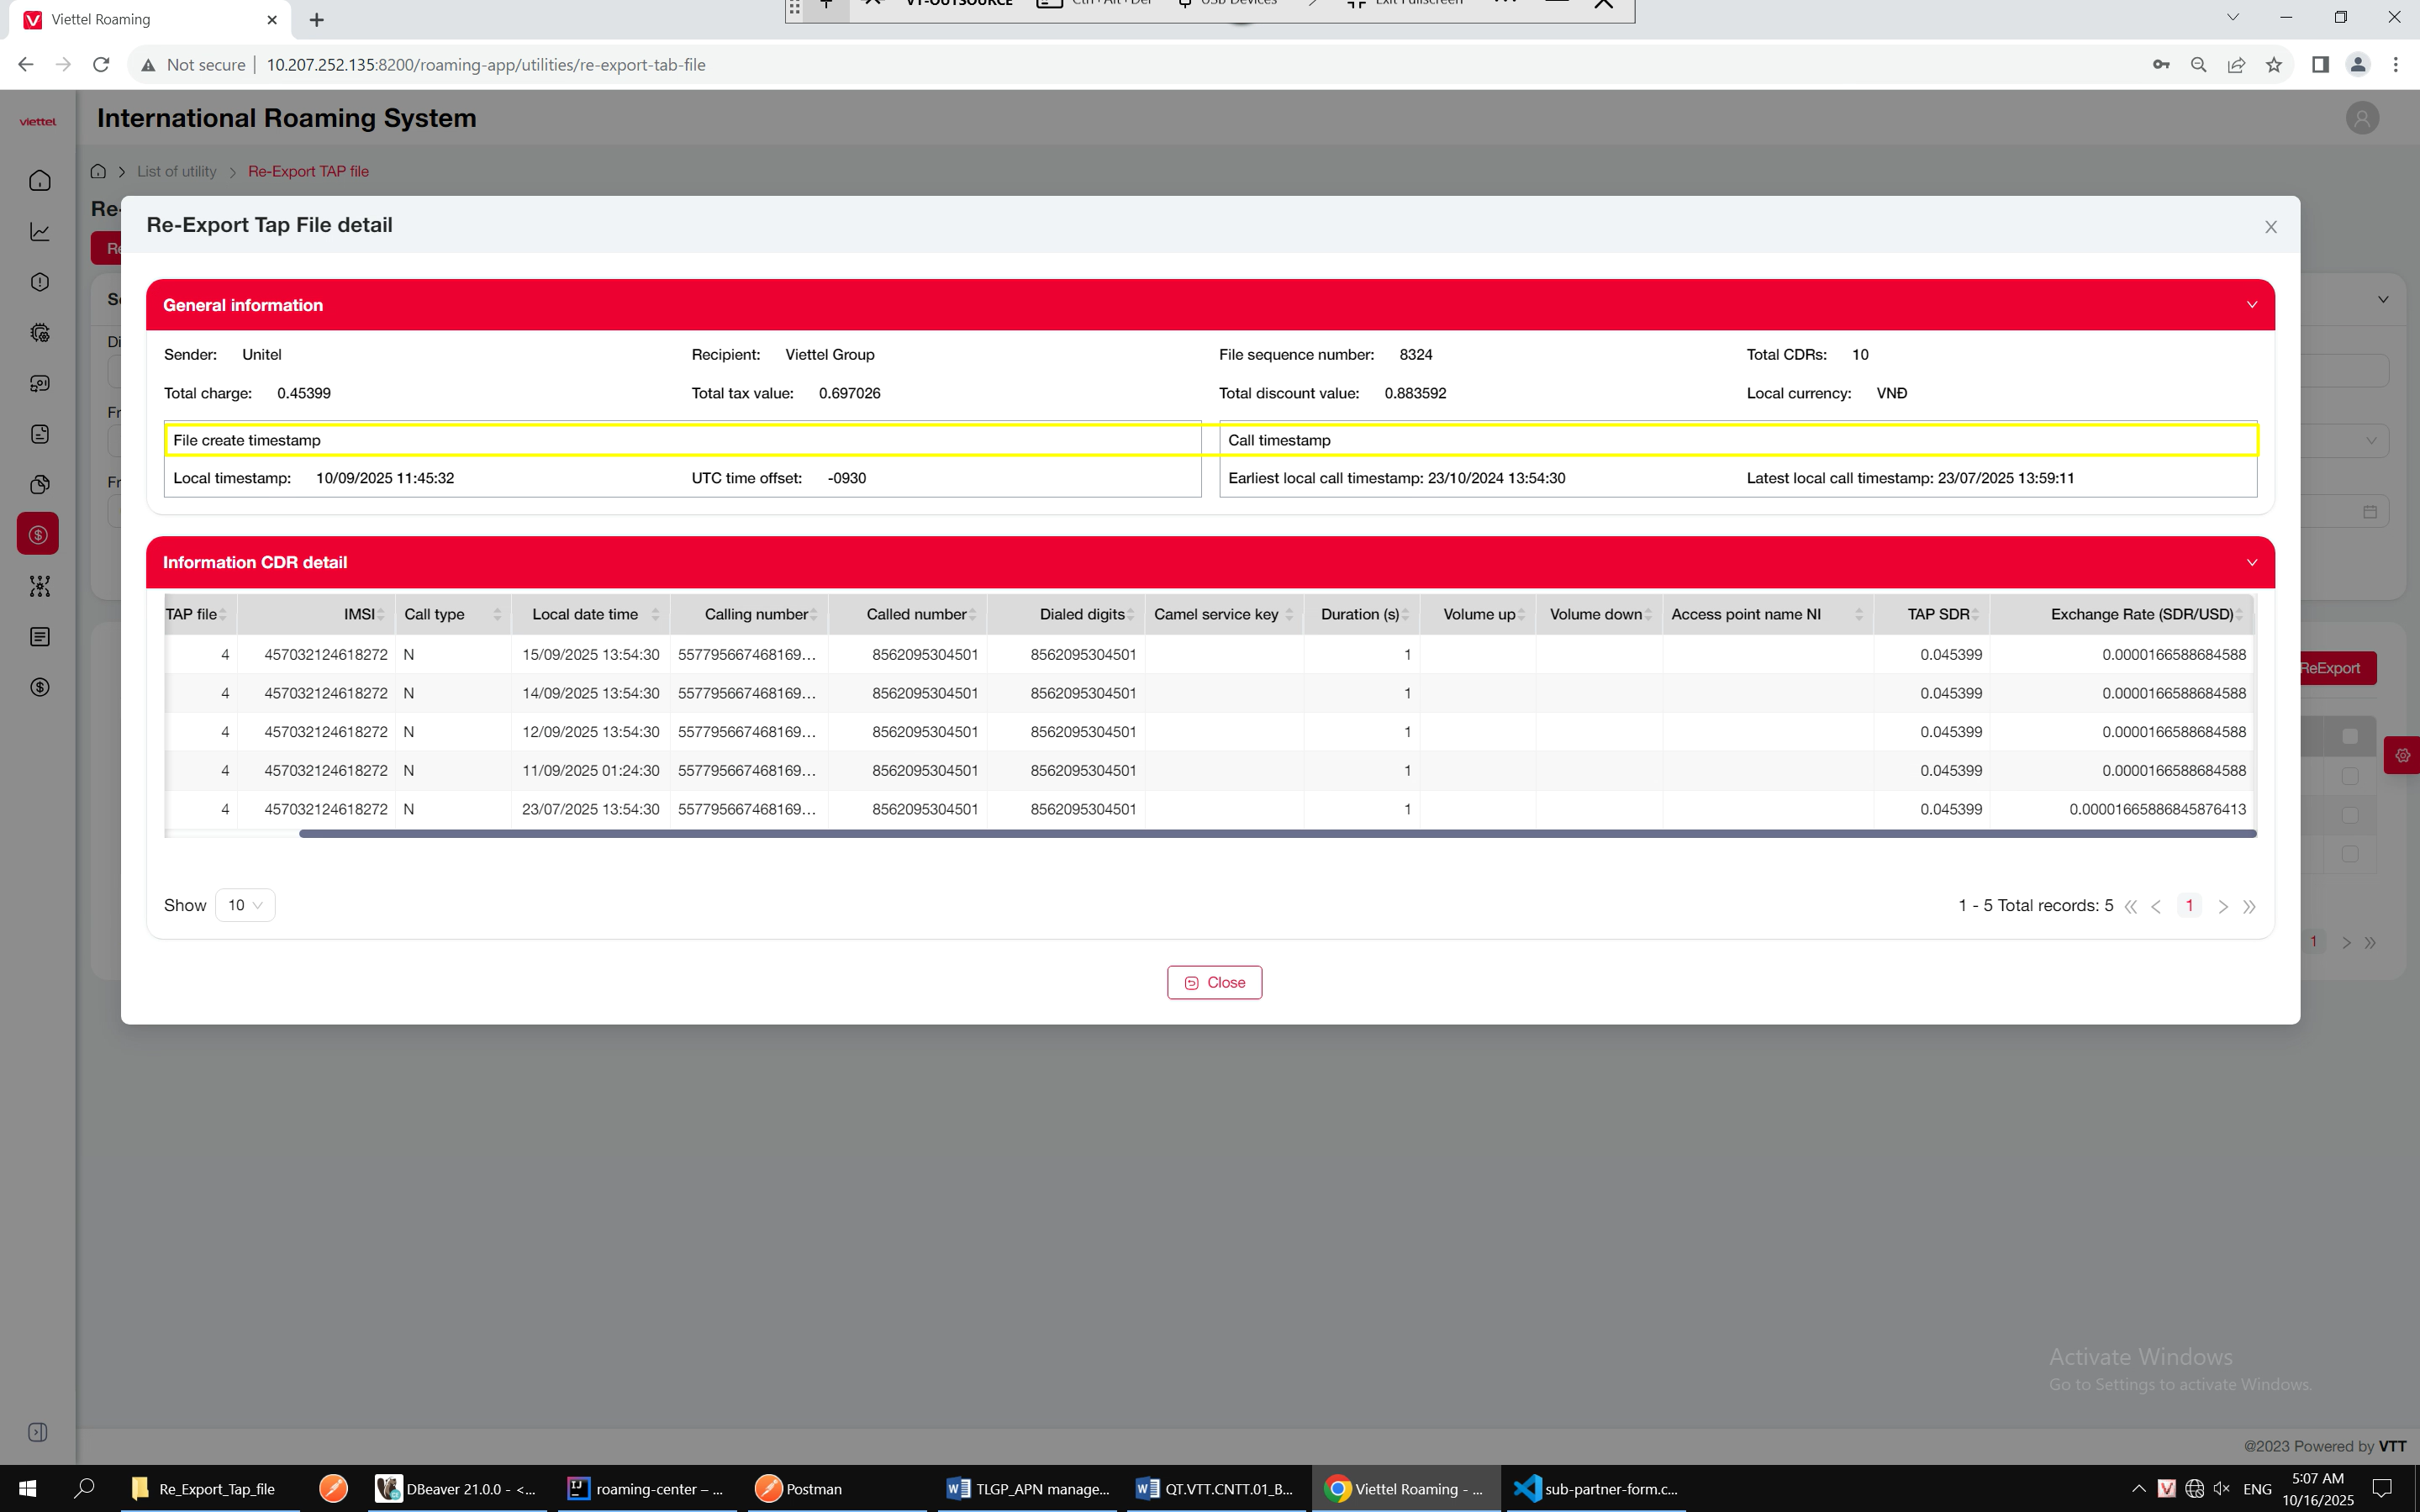Close the dialog with the X icon
This screenshot has width=2420, height=1512.
(2271, 227)
